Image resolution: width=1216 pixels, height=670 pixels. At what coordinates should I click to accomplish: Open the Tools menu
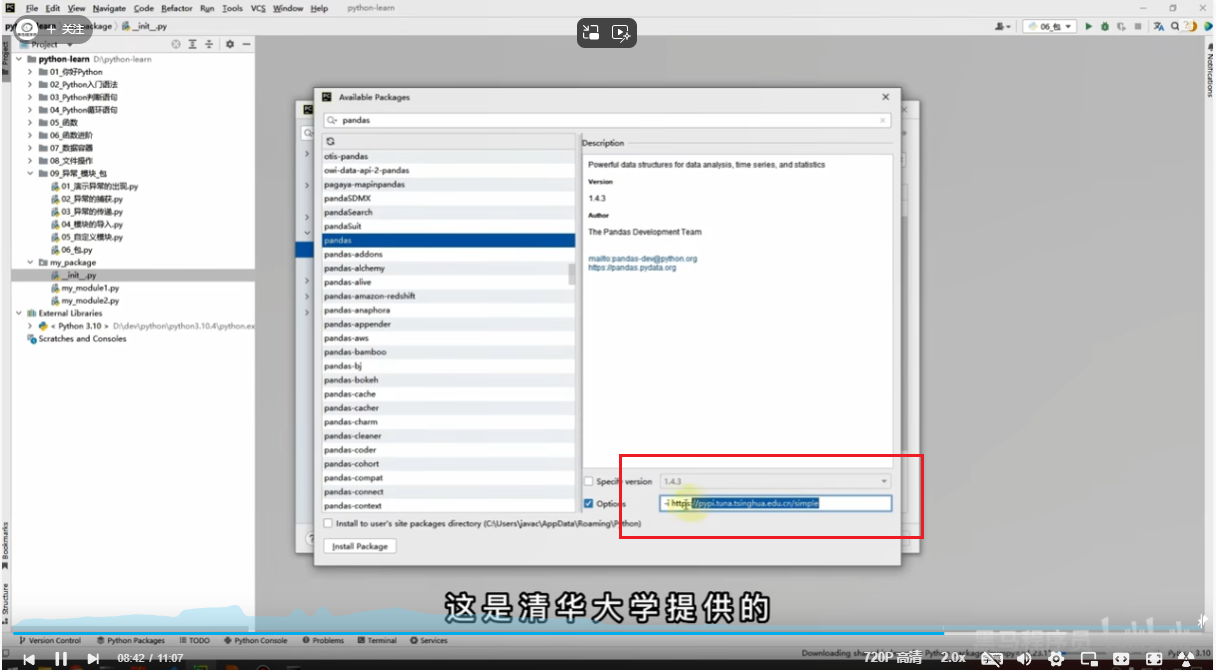(x=232, y=8)
